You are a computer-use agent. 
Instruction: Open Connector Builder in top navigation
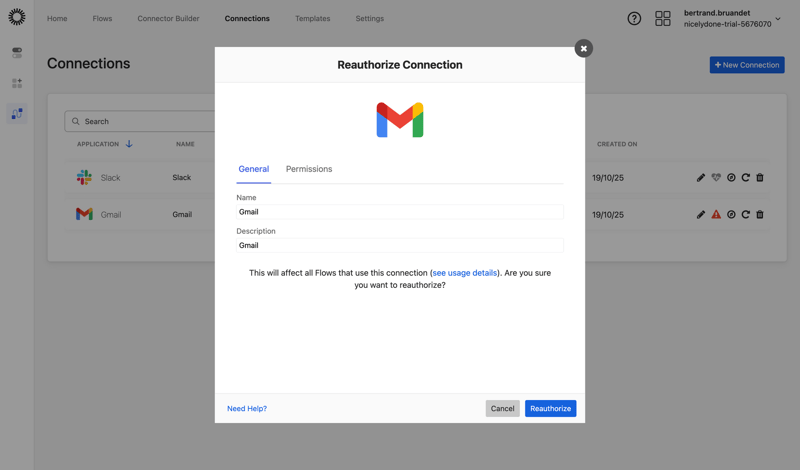pyautogui.click(x=168, y=18)
